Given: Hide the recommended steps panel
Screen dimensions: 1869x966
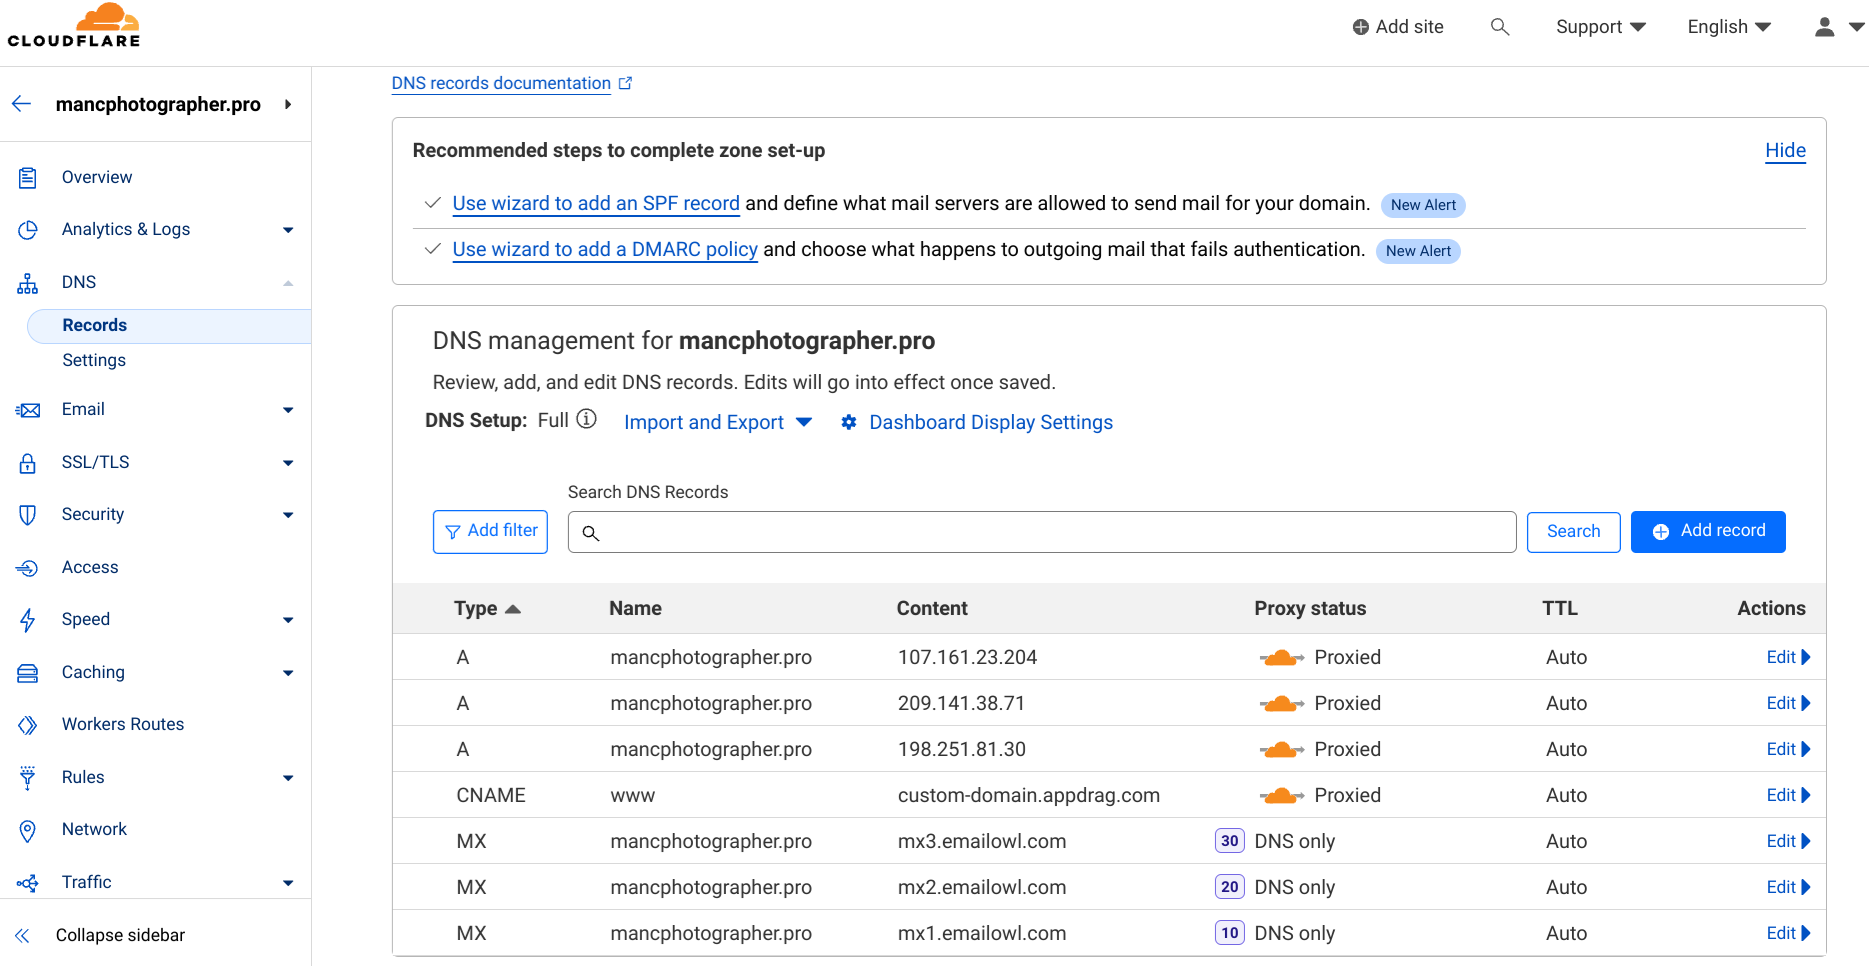Looking at the screenshot, I should tap(1785, 150).
